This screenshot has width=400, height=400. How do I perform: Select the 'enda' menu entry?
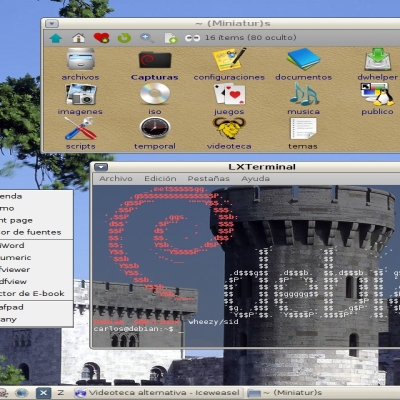coord(36,196)
